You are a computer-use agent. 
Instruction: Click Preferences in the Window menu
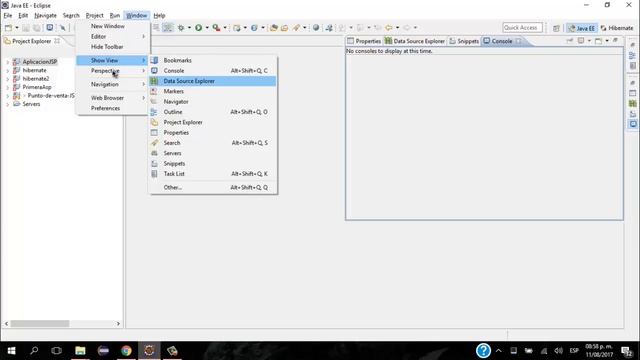(x=112, y=108)
